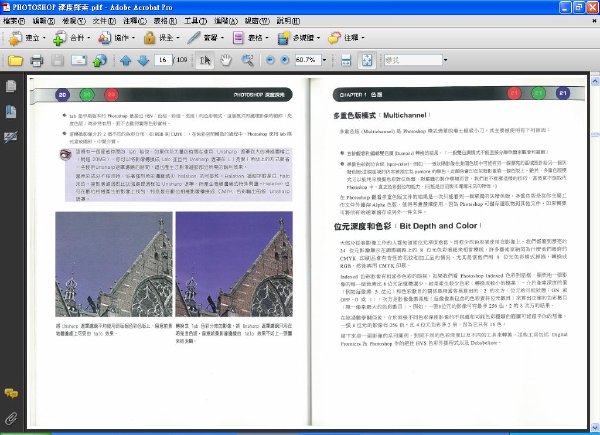This screenshot has width=600, height=435.
Task: Open the Signatures panel in sidebar
Action: (11, 137)
